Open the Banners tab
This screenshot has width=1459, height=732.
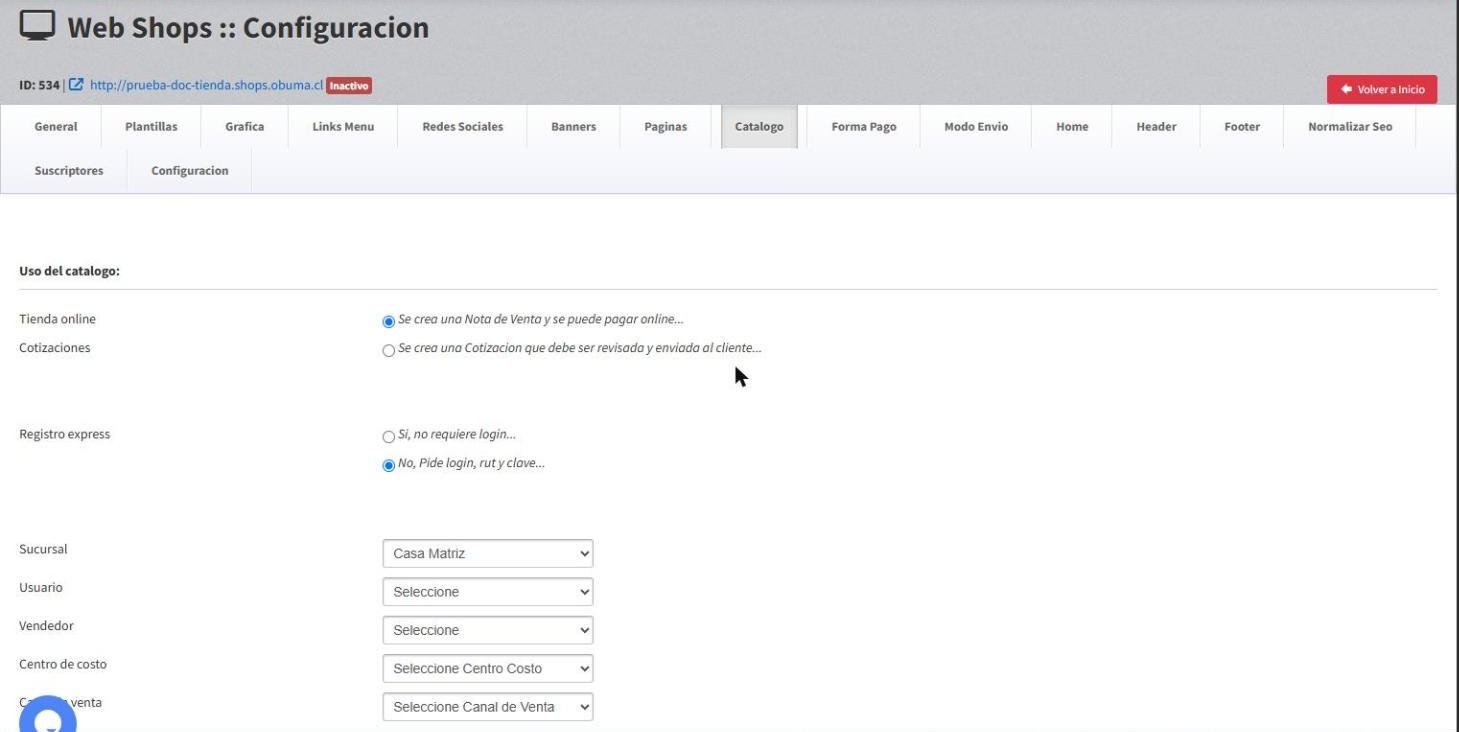(573, 127)
